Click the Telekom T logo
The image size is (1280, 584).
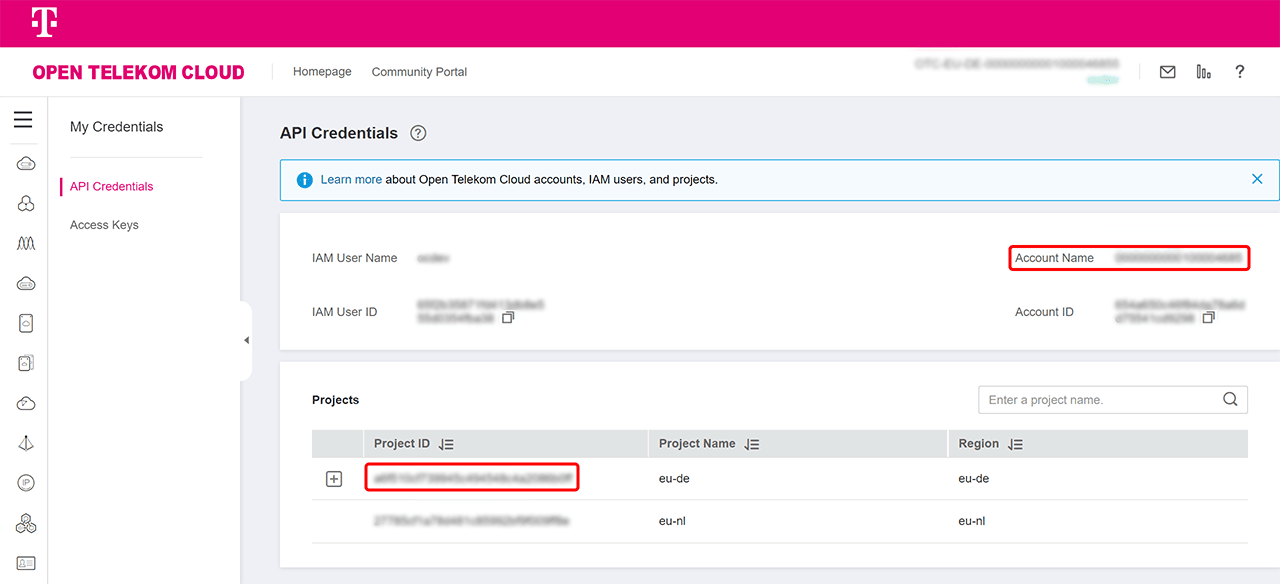pyautogui.click(x=44, y=23)
